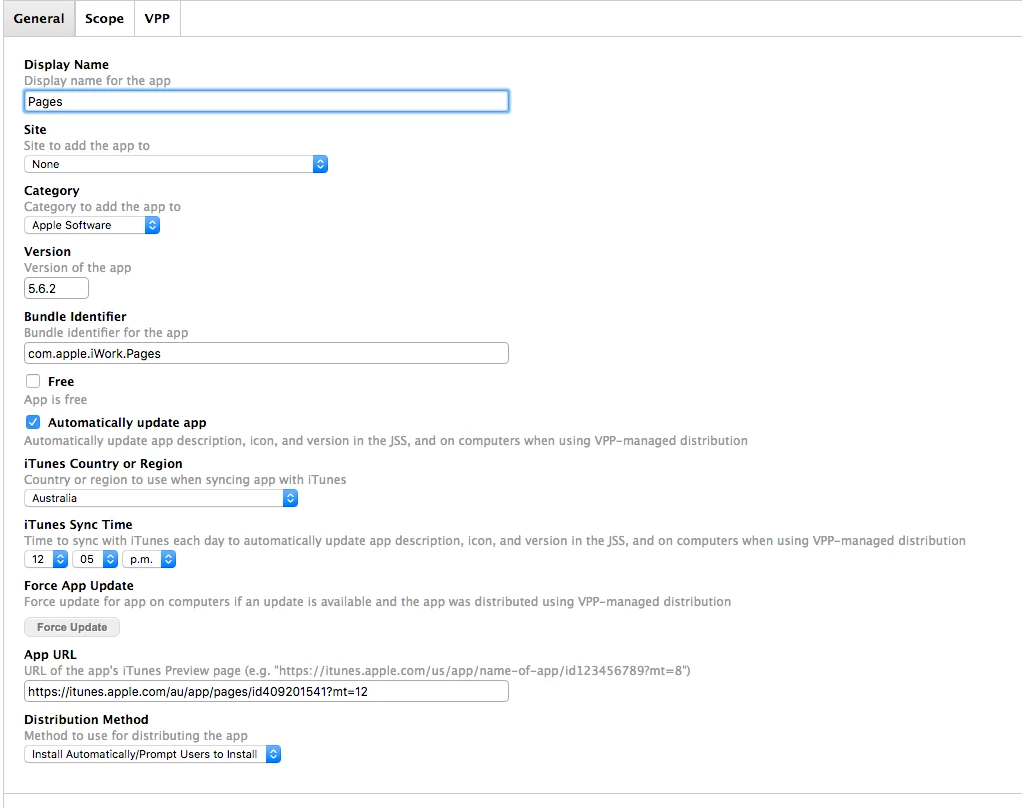The width and height of the screenshot is (1022, 808).
Task: Click the Automatically update app label text
Action: tap(127, 423)
